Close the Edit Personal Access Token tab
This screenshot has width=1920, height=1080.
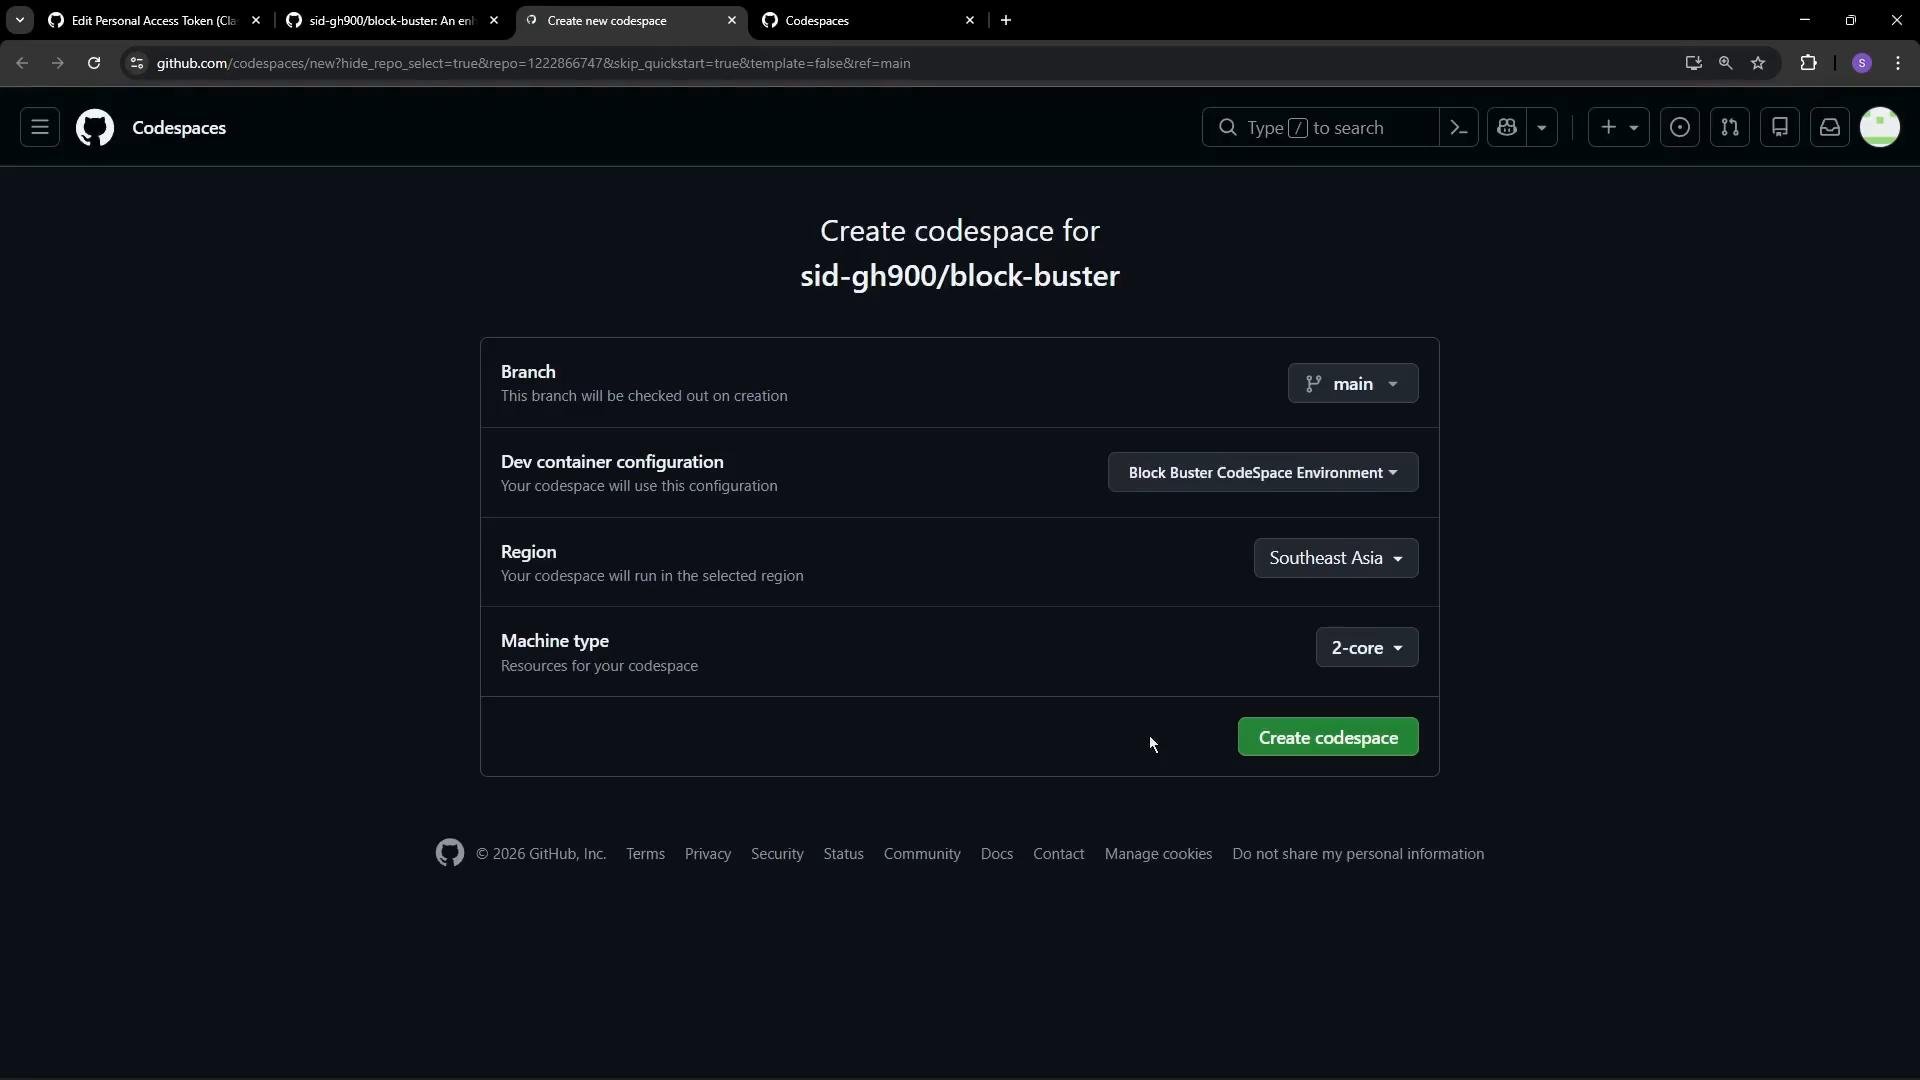click(x=256, y=20)
